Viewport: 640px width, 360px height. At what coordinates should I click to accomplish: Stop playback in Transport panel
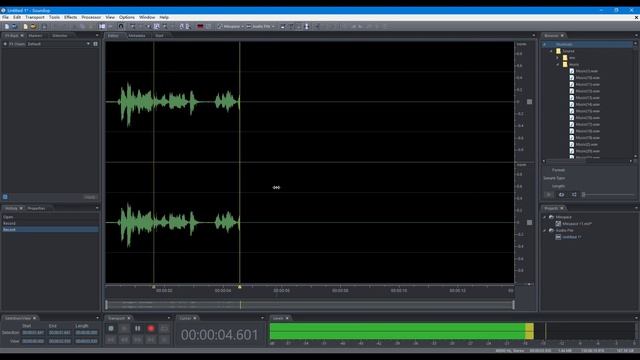[x=111, y=328]
